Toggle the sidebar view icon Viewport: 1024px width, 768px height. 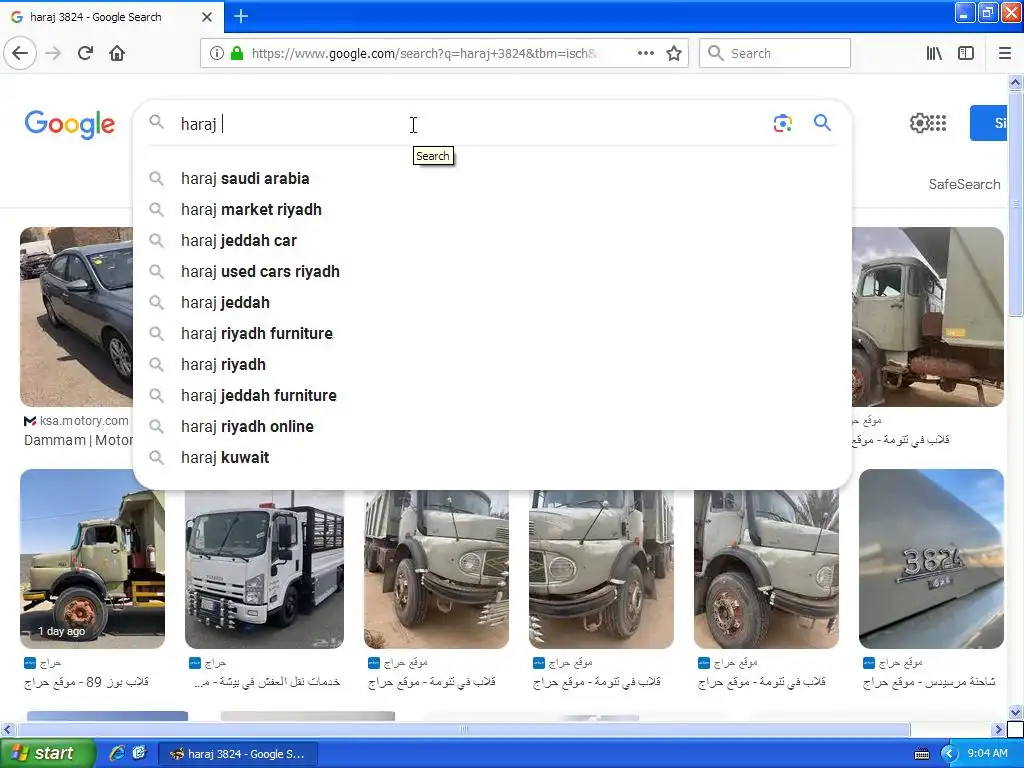966,53
